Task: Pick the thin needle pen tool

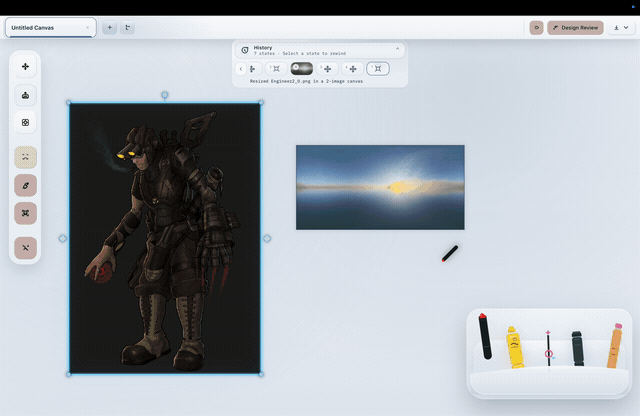Action: pos(549,348)
